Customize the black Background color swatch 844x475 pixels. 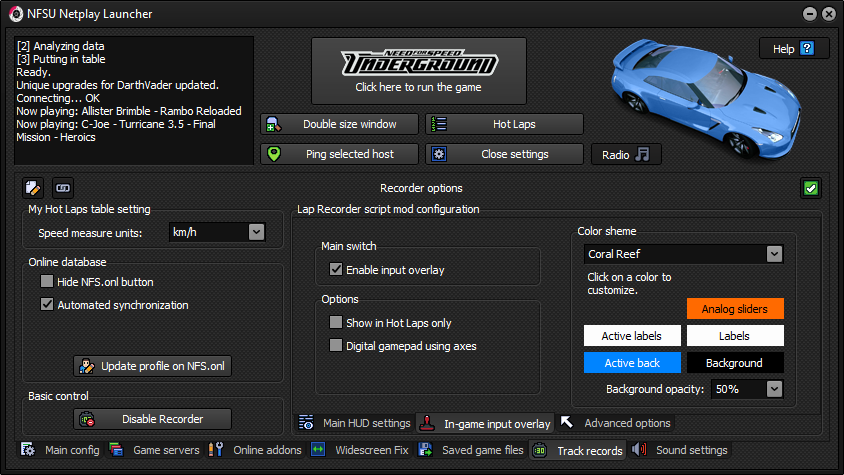coord(735,363)
